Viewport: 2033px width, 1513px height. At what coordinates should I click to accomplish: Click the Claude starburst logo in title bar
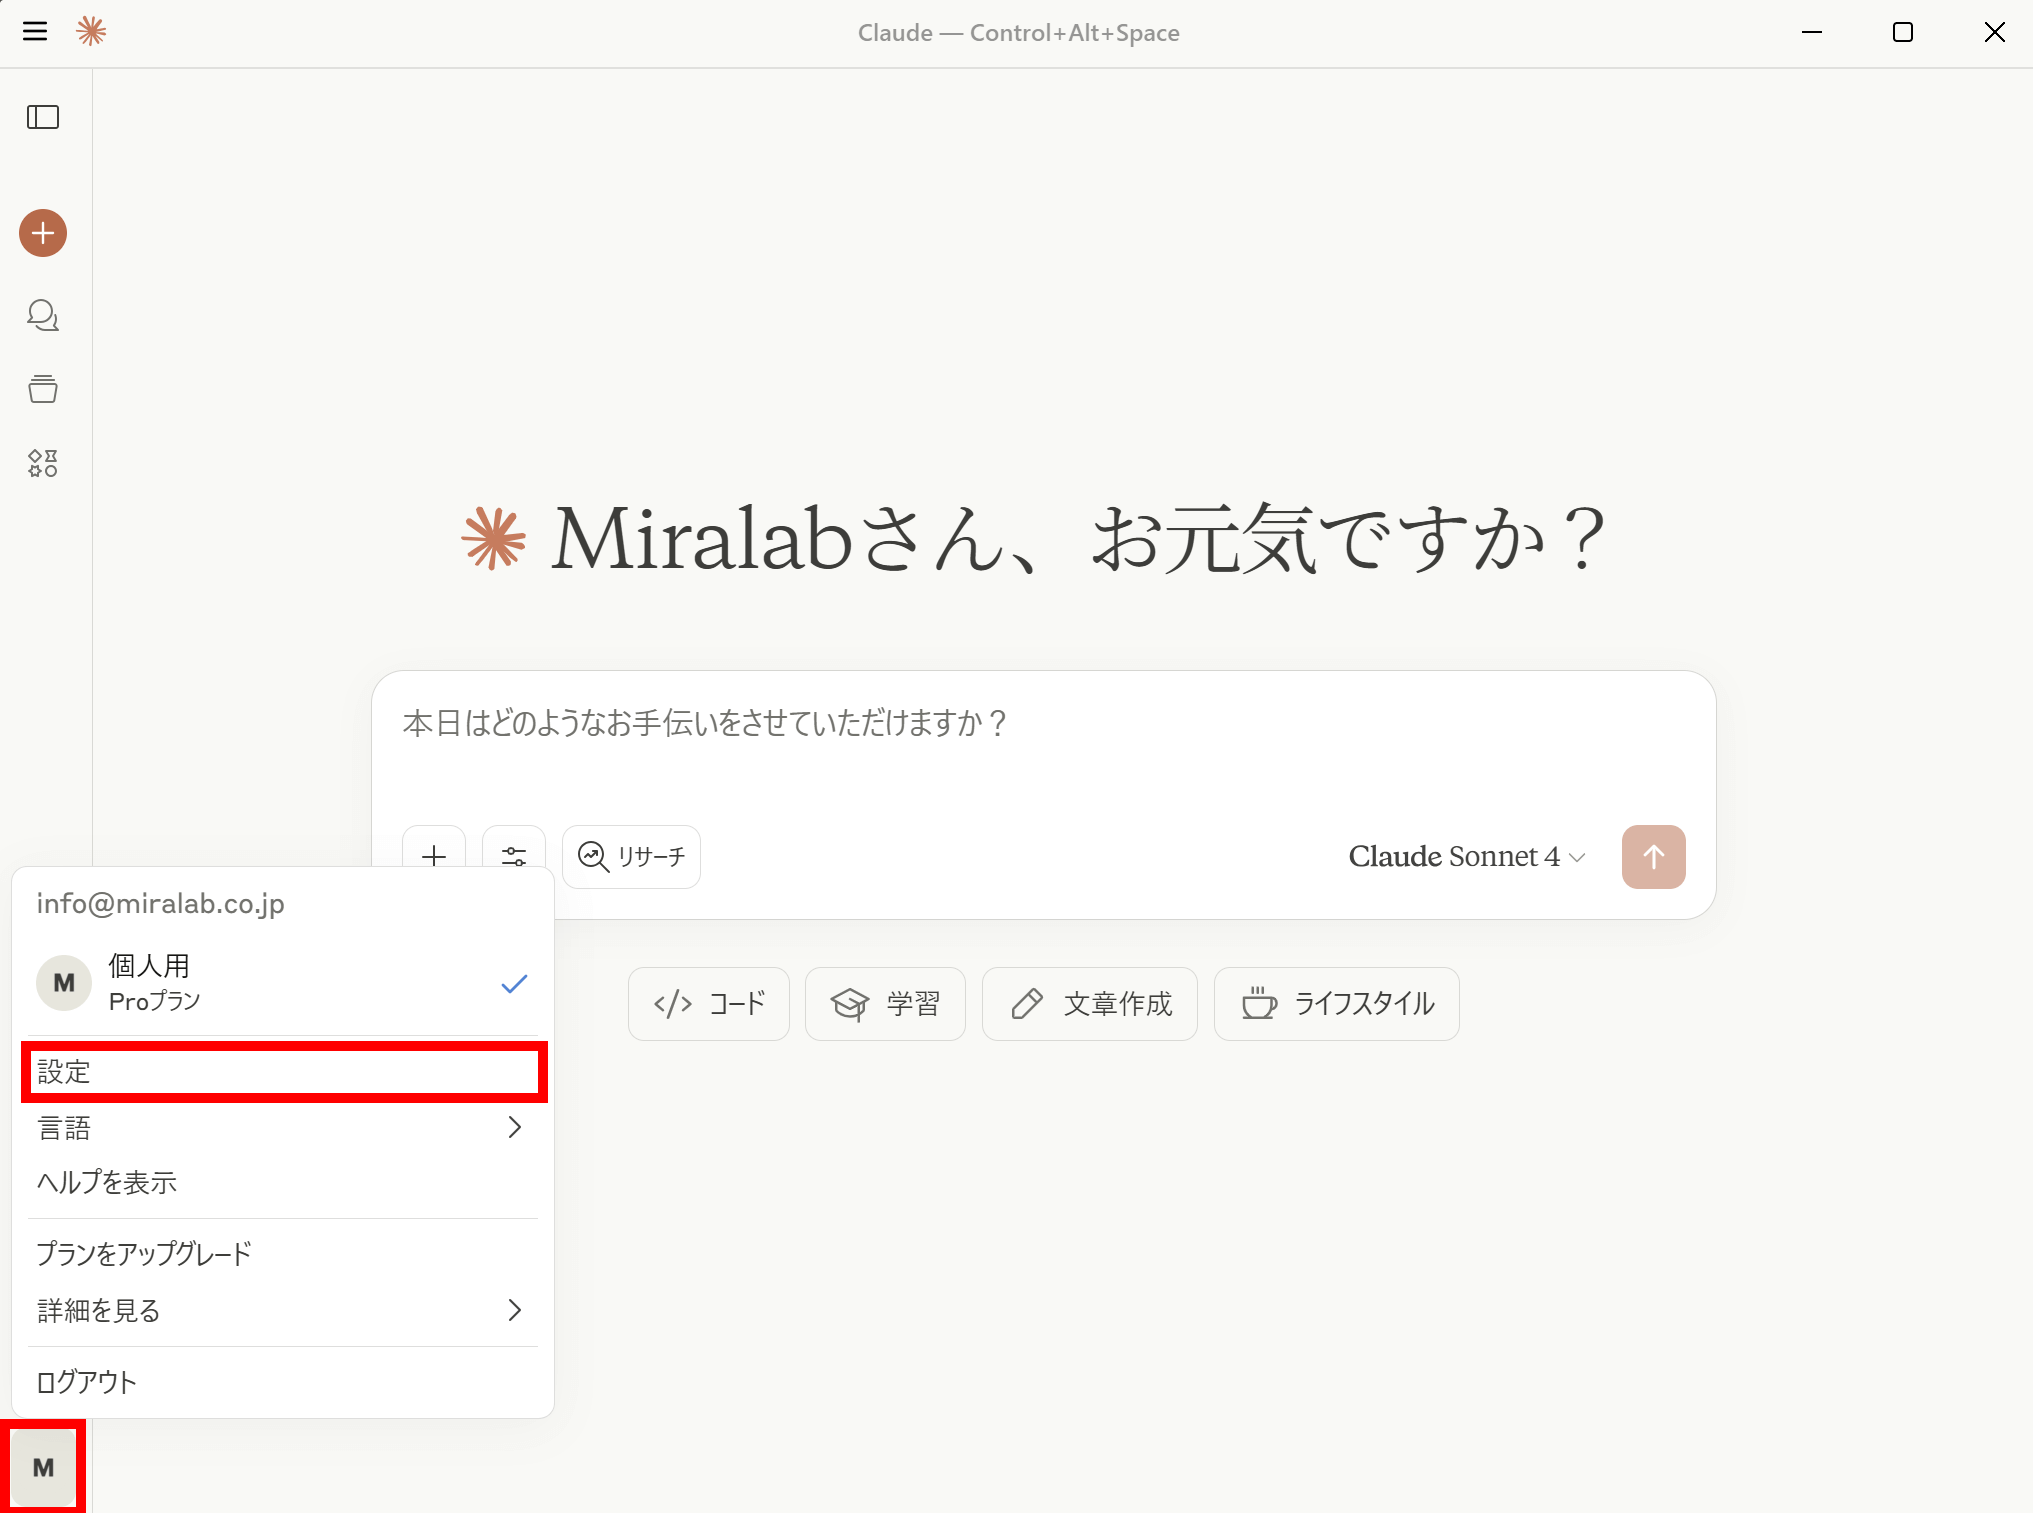tap(91, 32)
